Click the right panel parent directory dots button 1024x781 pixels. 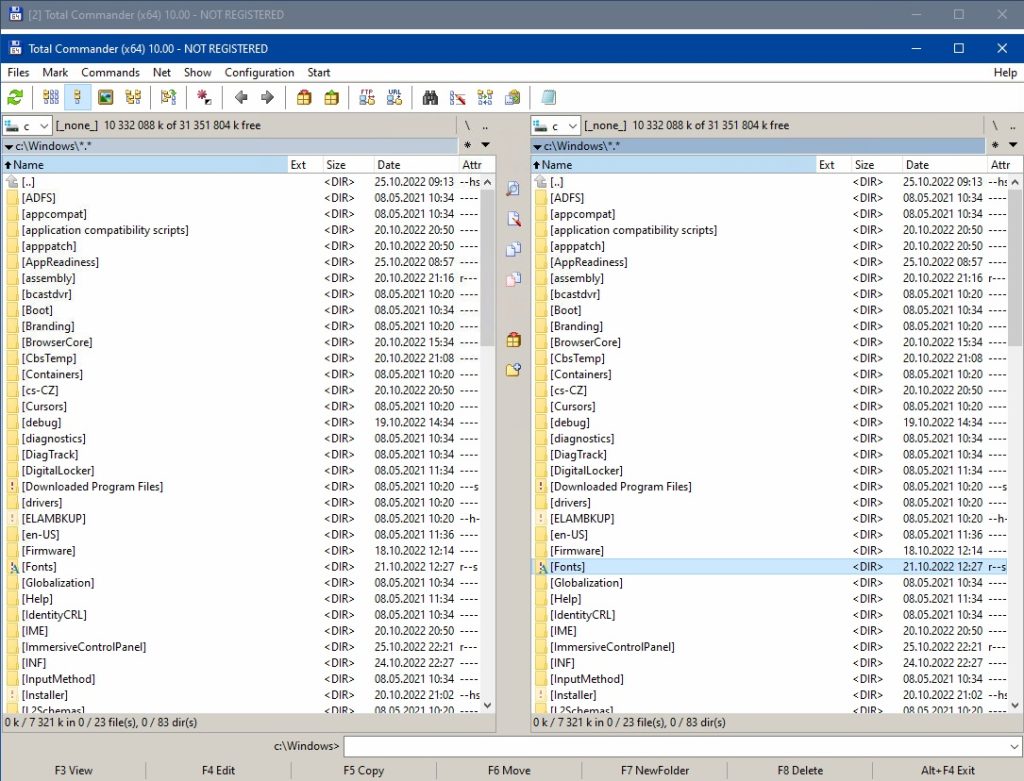pyautogui.click(x=1013, y=125)
